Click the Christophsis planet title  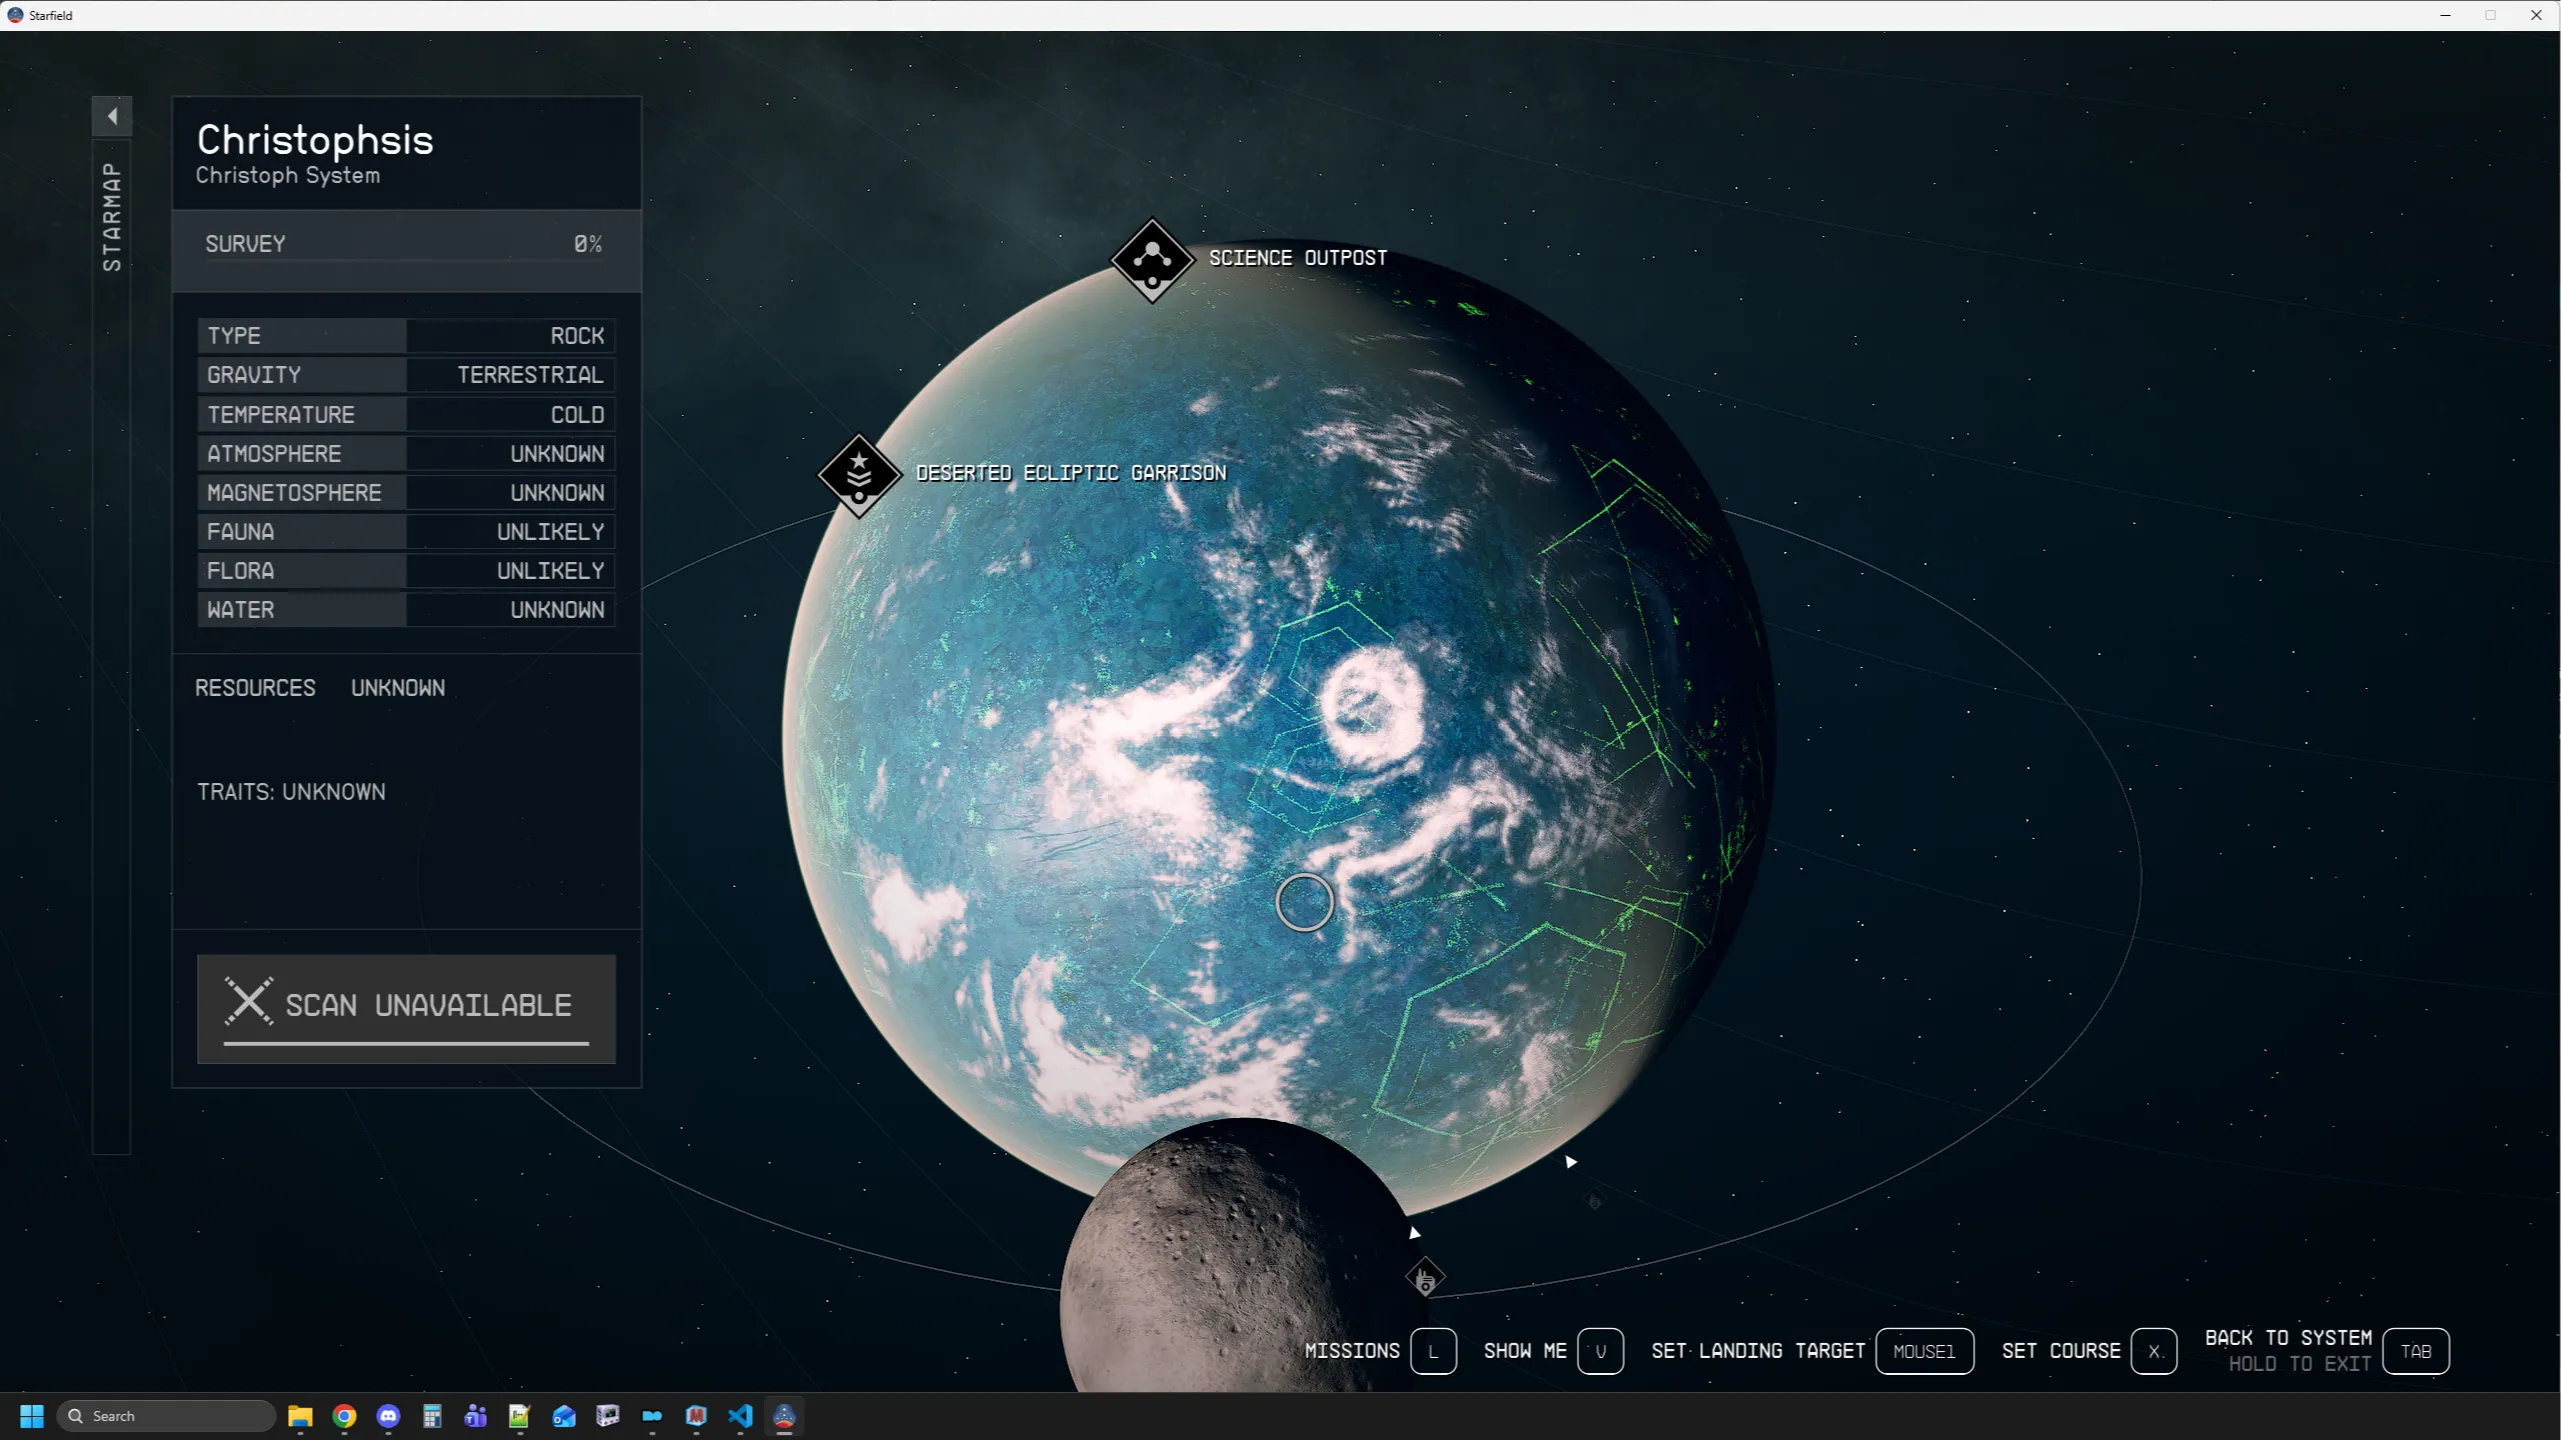315,140
